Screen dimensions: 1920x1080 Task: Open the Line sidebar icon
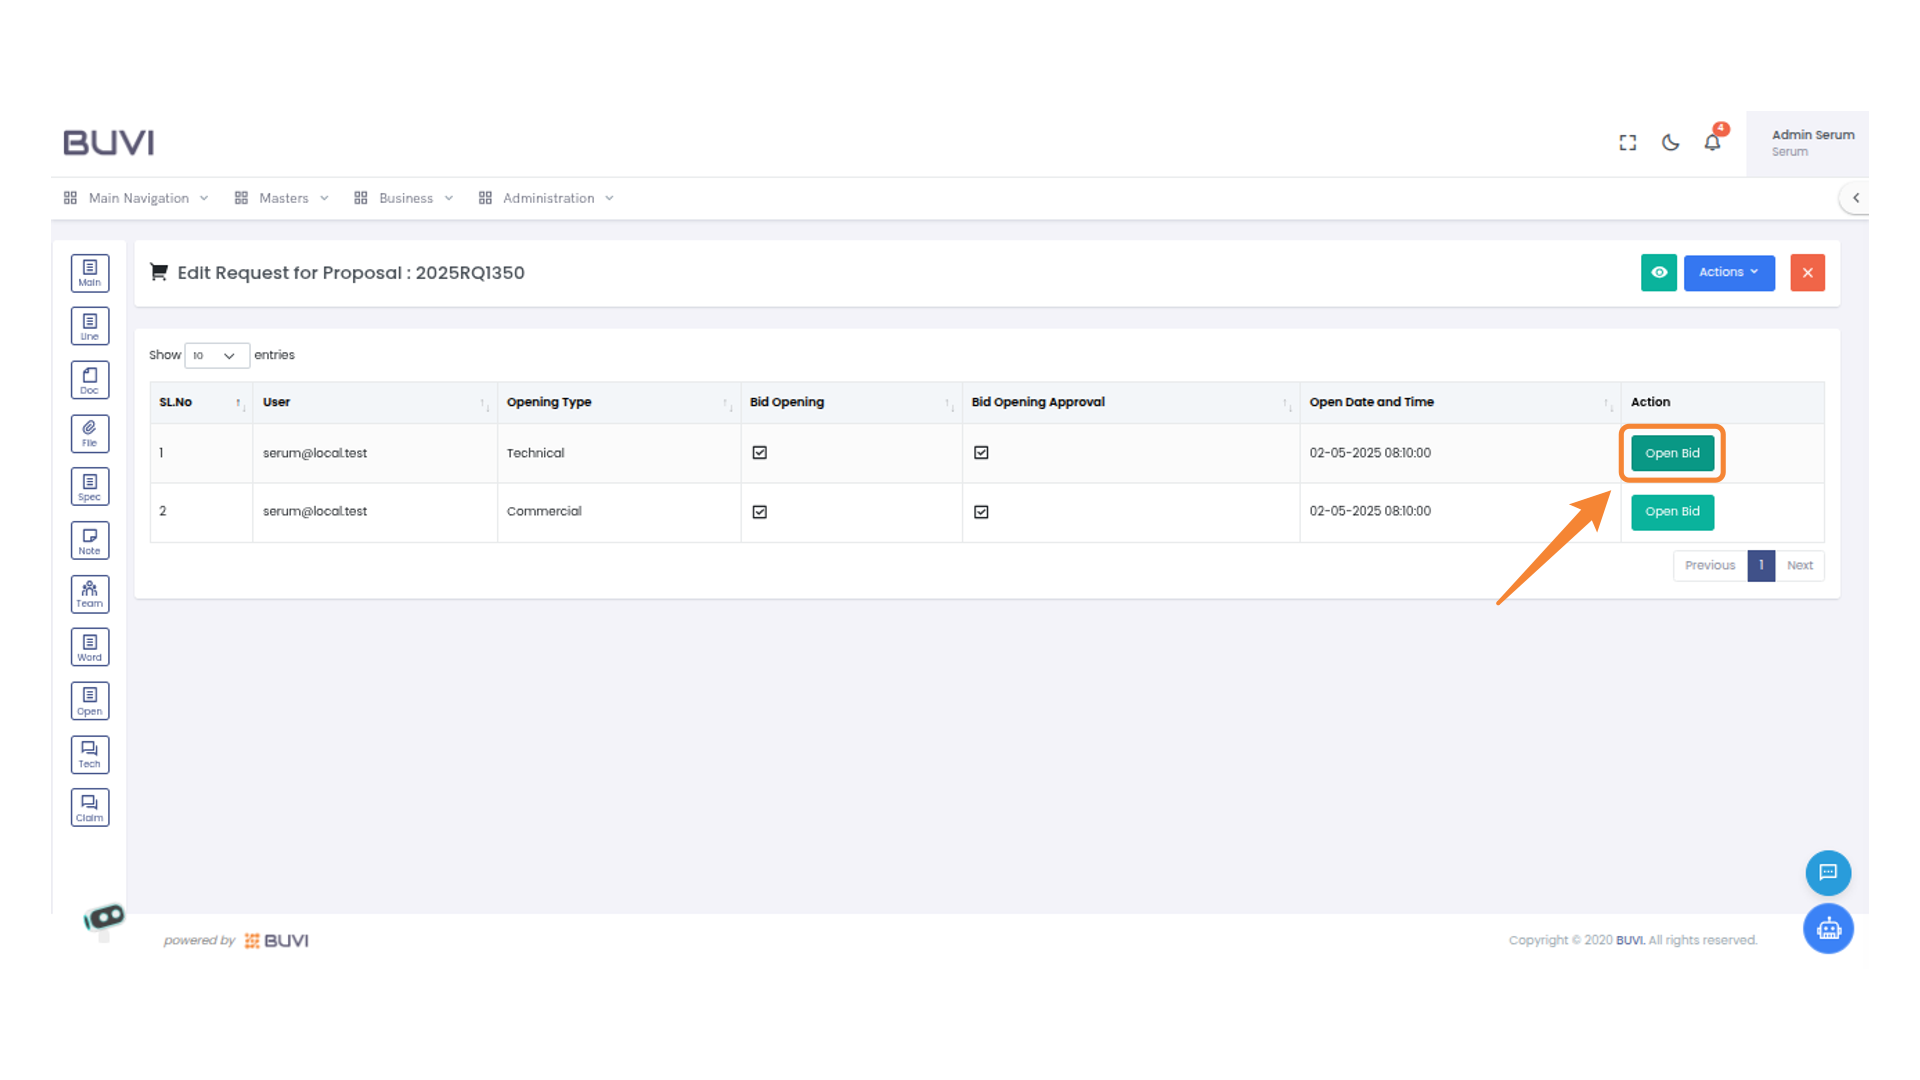(90, 326)
